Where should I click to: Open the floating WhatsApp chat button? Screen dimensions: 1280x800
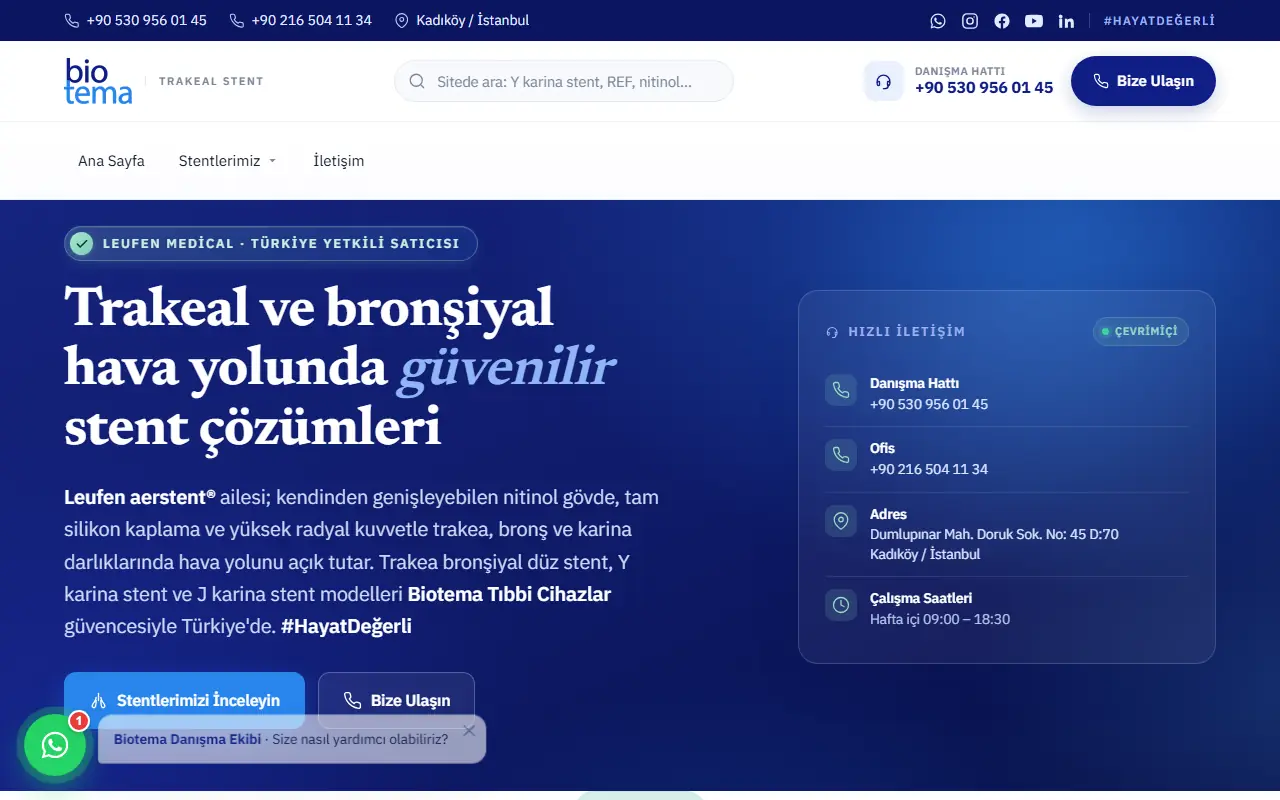tap(55, 745)
